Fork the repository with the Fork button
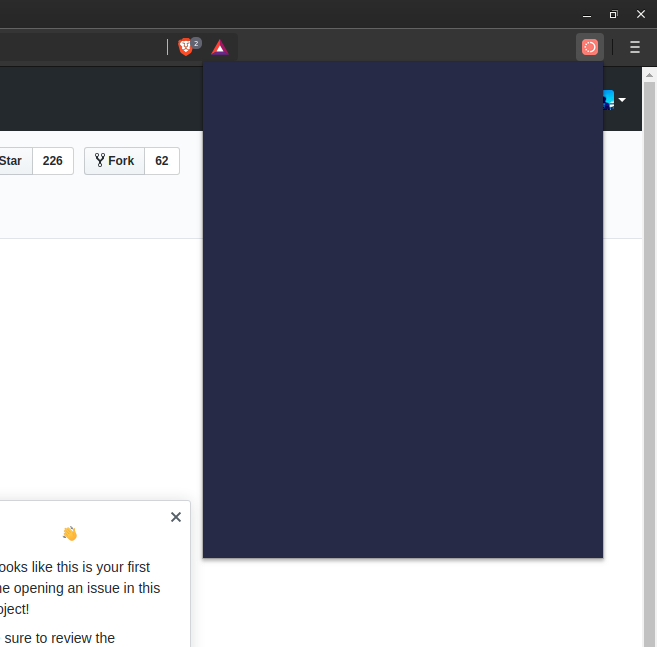The image size is (657, 647). click(x=115, y=161)
